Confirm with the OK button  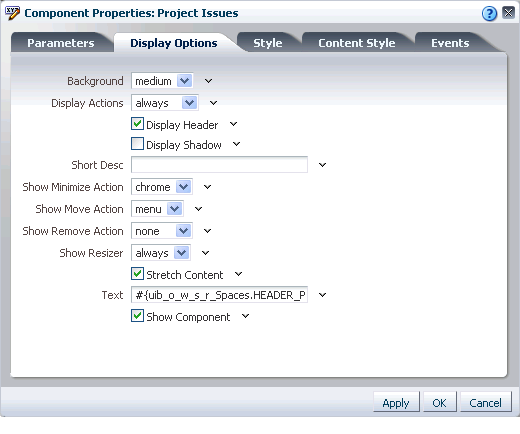tap(439, 403)
